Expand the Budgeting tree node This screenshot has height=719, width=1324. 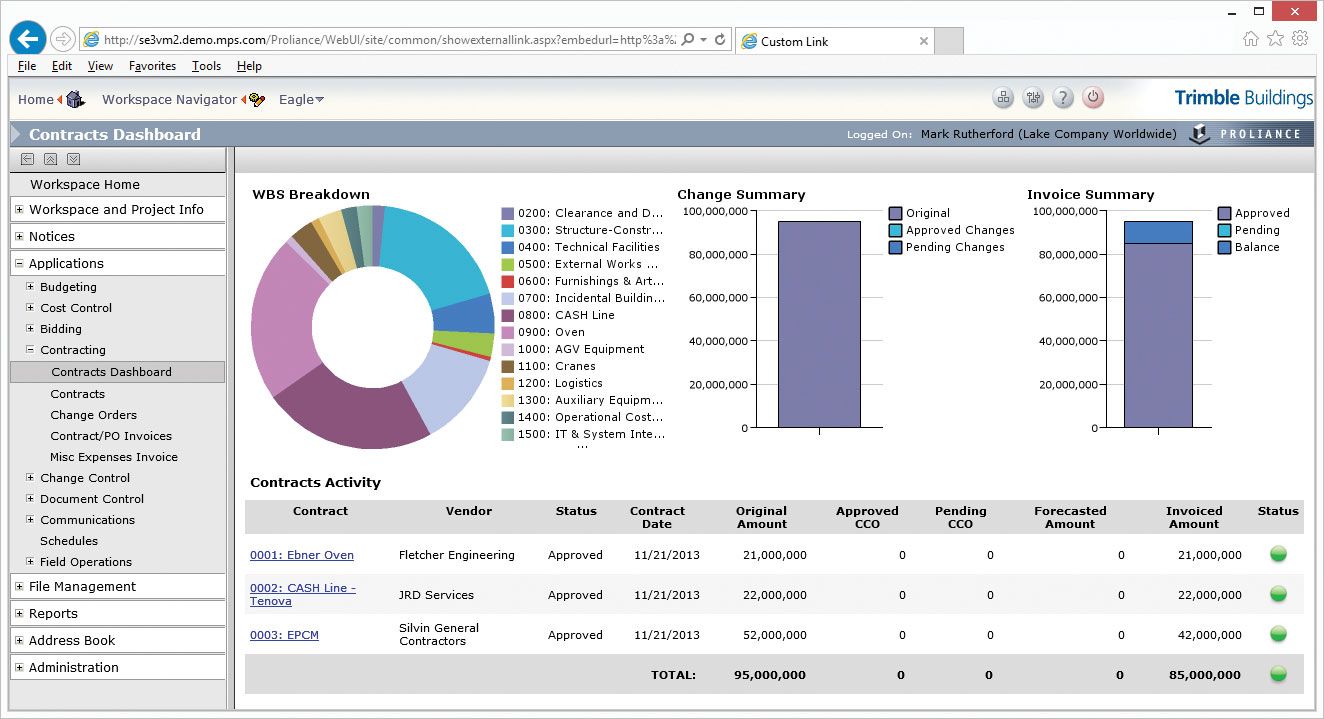(30, 287)
